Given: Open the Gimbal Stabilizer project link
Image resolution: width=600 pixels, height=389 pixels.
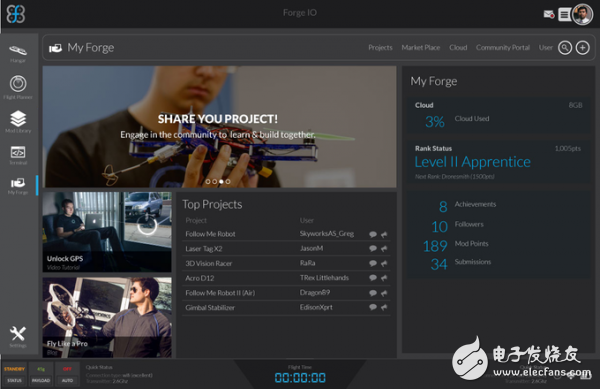Looking at the screenshot, I should click(210, 308).
